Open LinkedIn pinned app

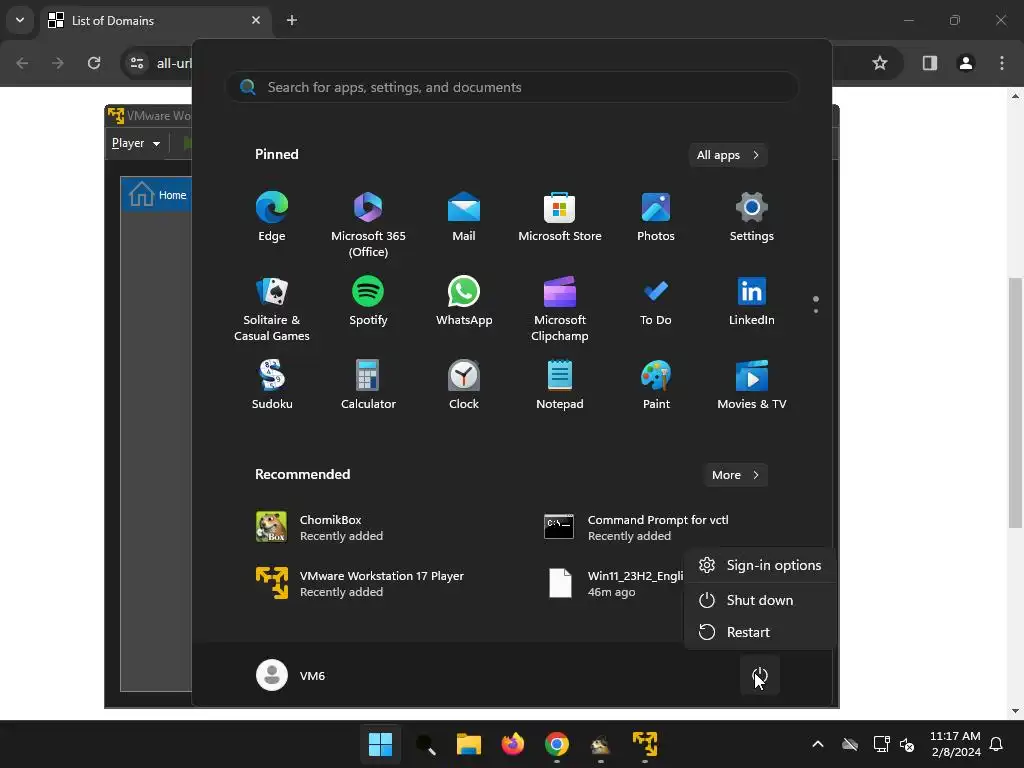coord(752,301)
